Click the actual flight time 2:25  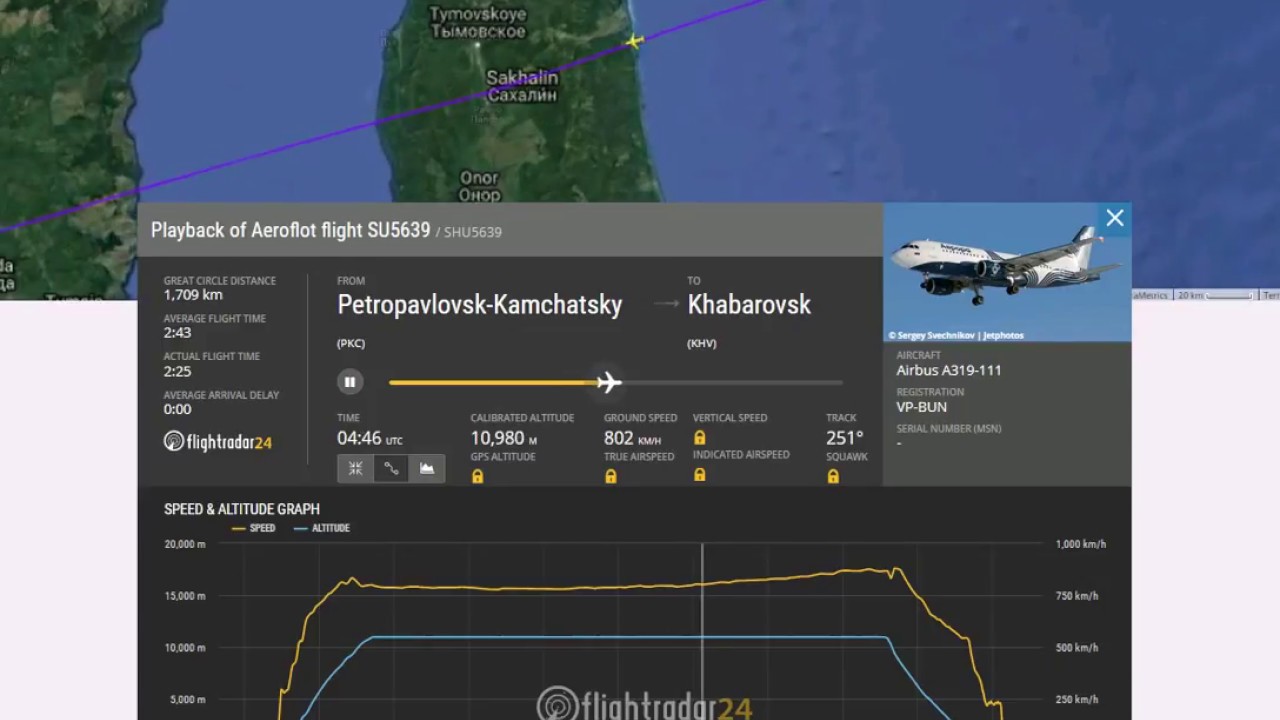point(177,371)
